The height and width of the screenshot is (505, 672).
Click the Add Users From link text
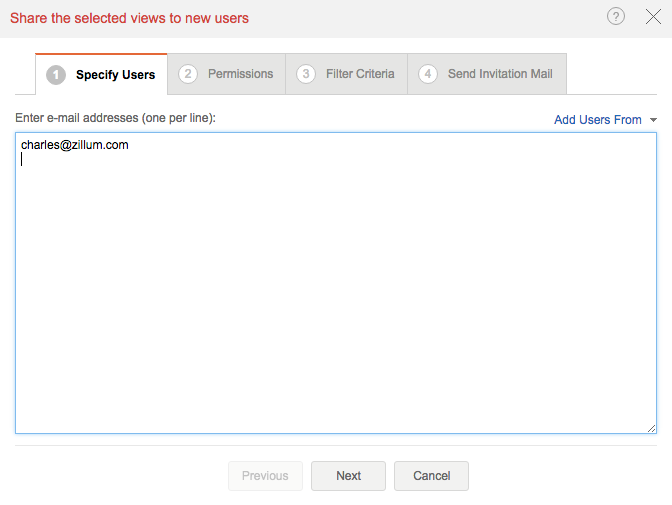(597, 120)
